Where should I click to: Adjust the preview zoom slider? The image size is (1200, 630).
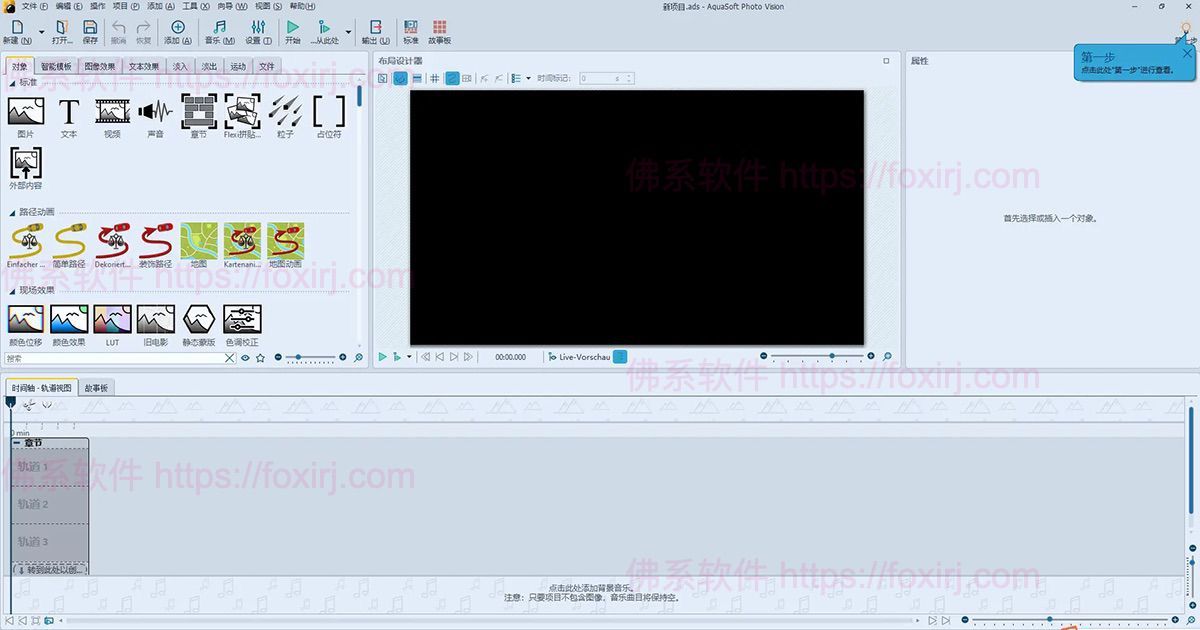point(831,355)
